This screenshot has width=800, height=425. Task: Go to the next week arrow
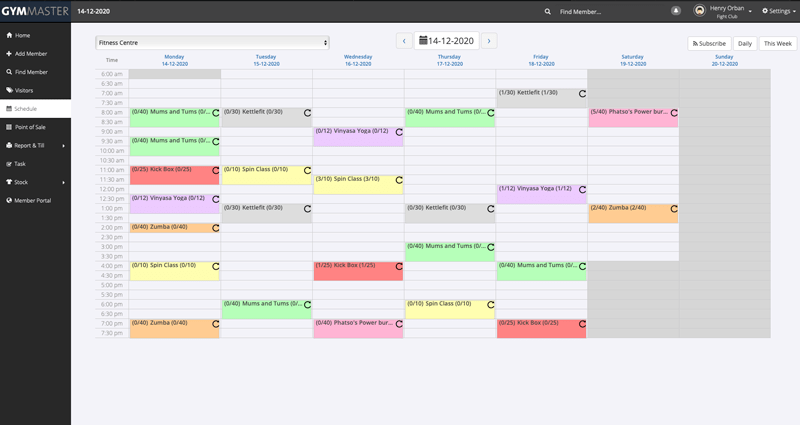coord(489,41)
